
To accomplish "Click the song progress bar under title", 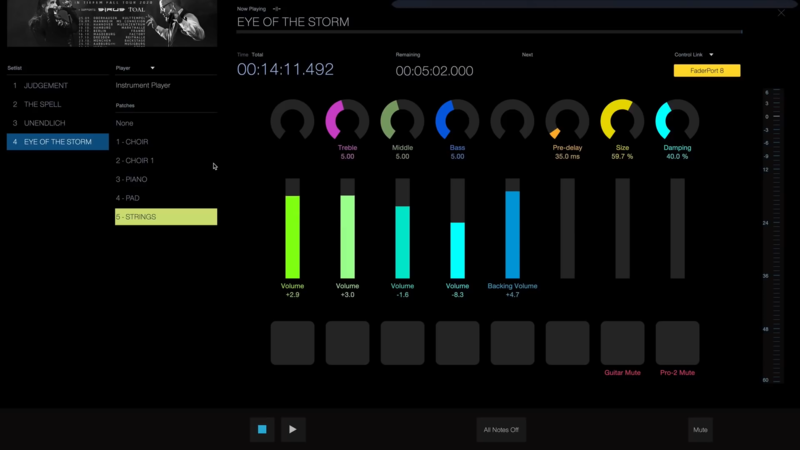I will (489, 32).
